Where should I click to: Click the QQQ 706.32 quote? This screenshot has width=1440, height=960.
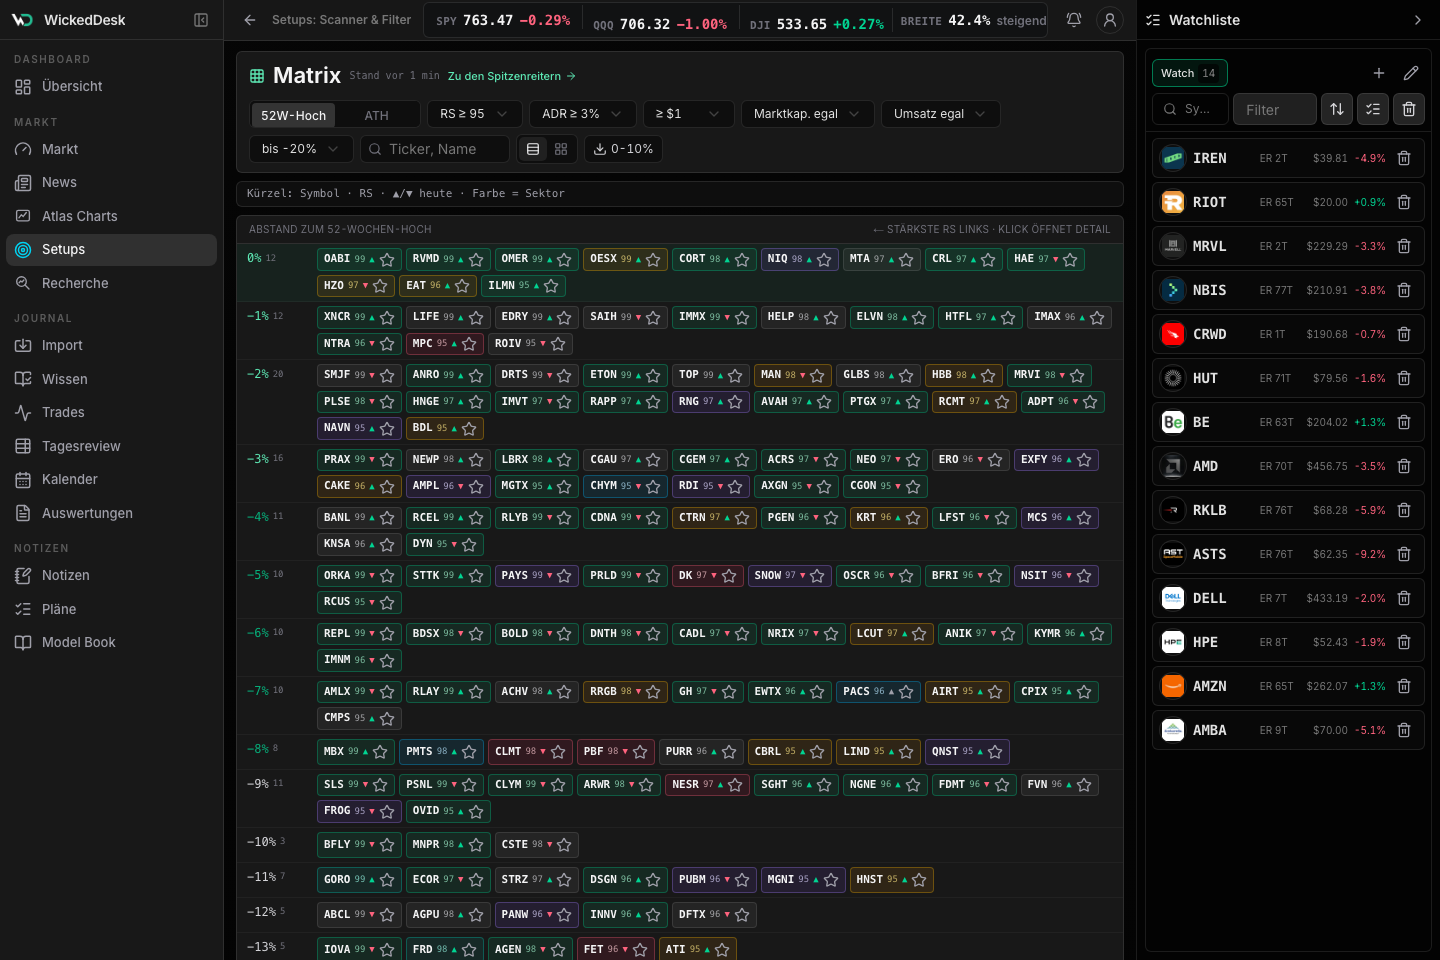coord(660,23)
